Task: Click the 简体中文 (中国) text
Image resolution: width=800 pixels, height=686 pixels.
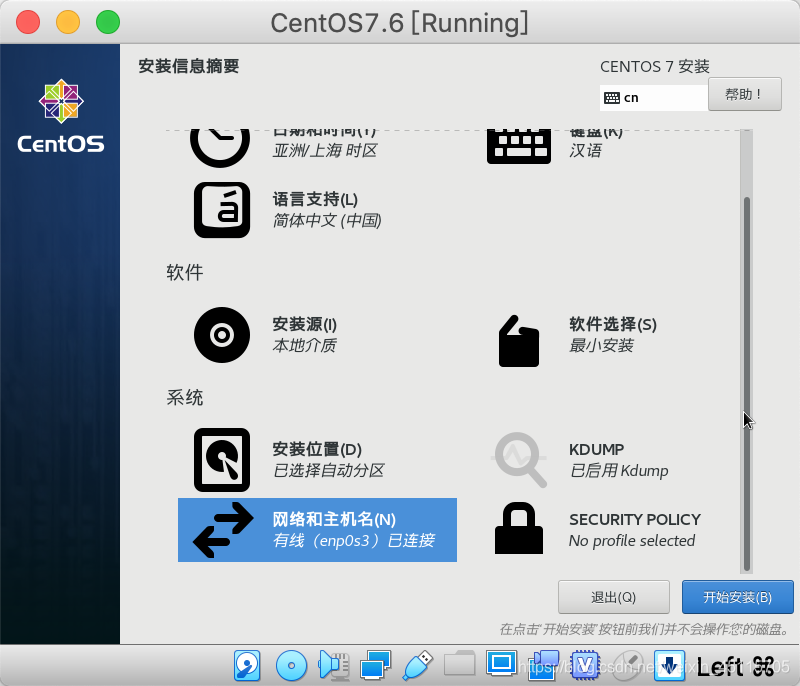Action: click(x=328, y=221)
